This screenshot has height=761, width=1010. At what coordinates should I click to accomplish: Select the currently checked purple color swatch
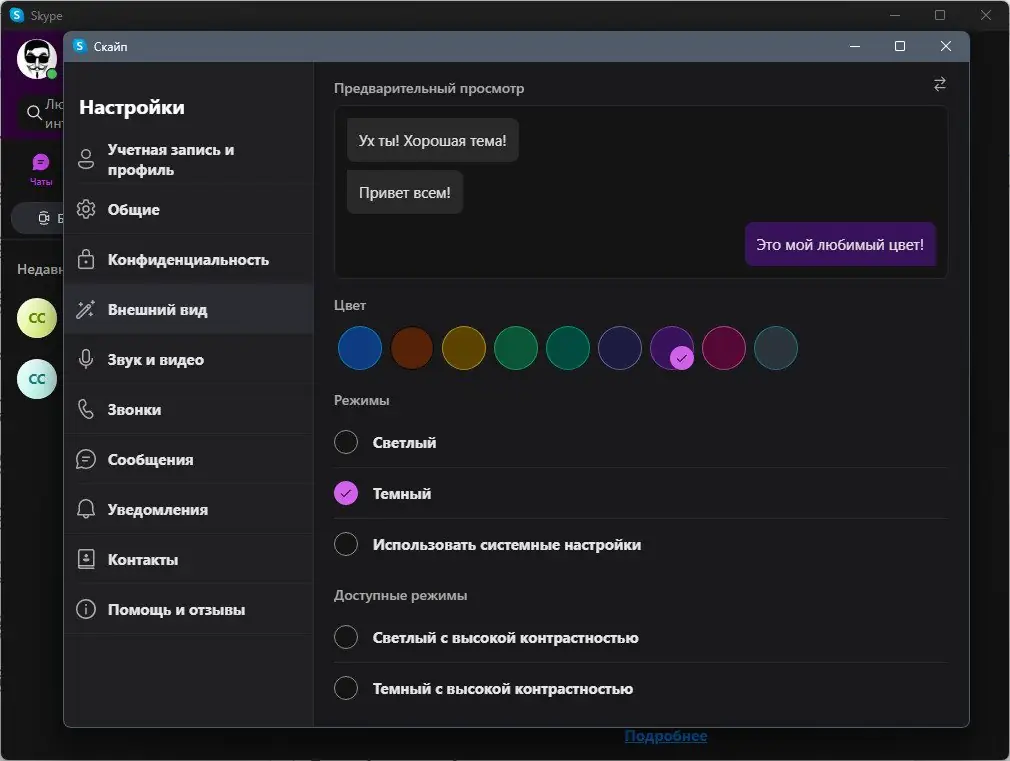coord(672,347)
